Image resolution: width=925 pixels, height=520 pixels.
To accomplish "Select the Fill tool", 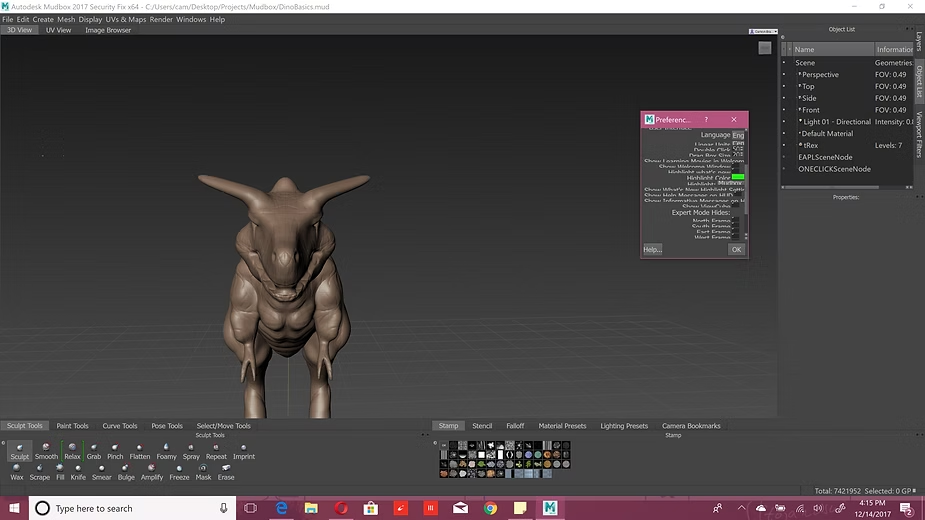I will [x=60, y=472].
